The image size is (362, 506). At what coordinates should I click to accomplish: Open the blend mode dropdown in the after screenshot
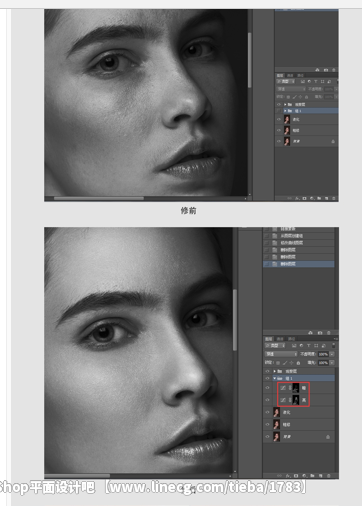pyautogui.click(x=281, y=354)
